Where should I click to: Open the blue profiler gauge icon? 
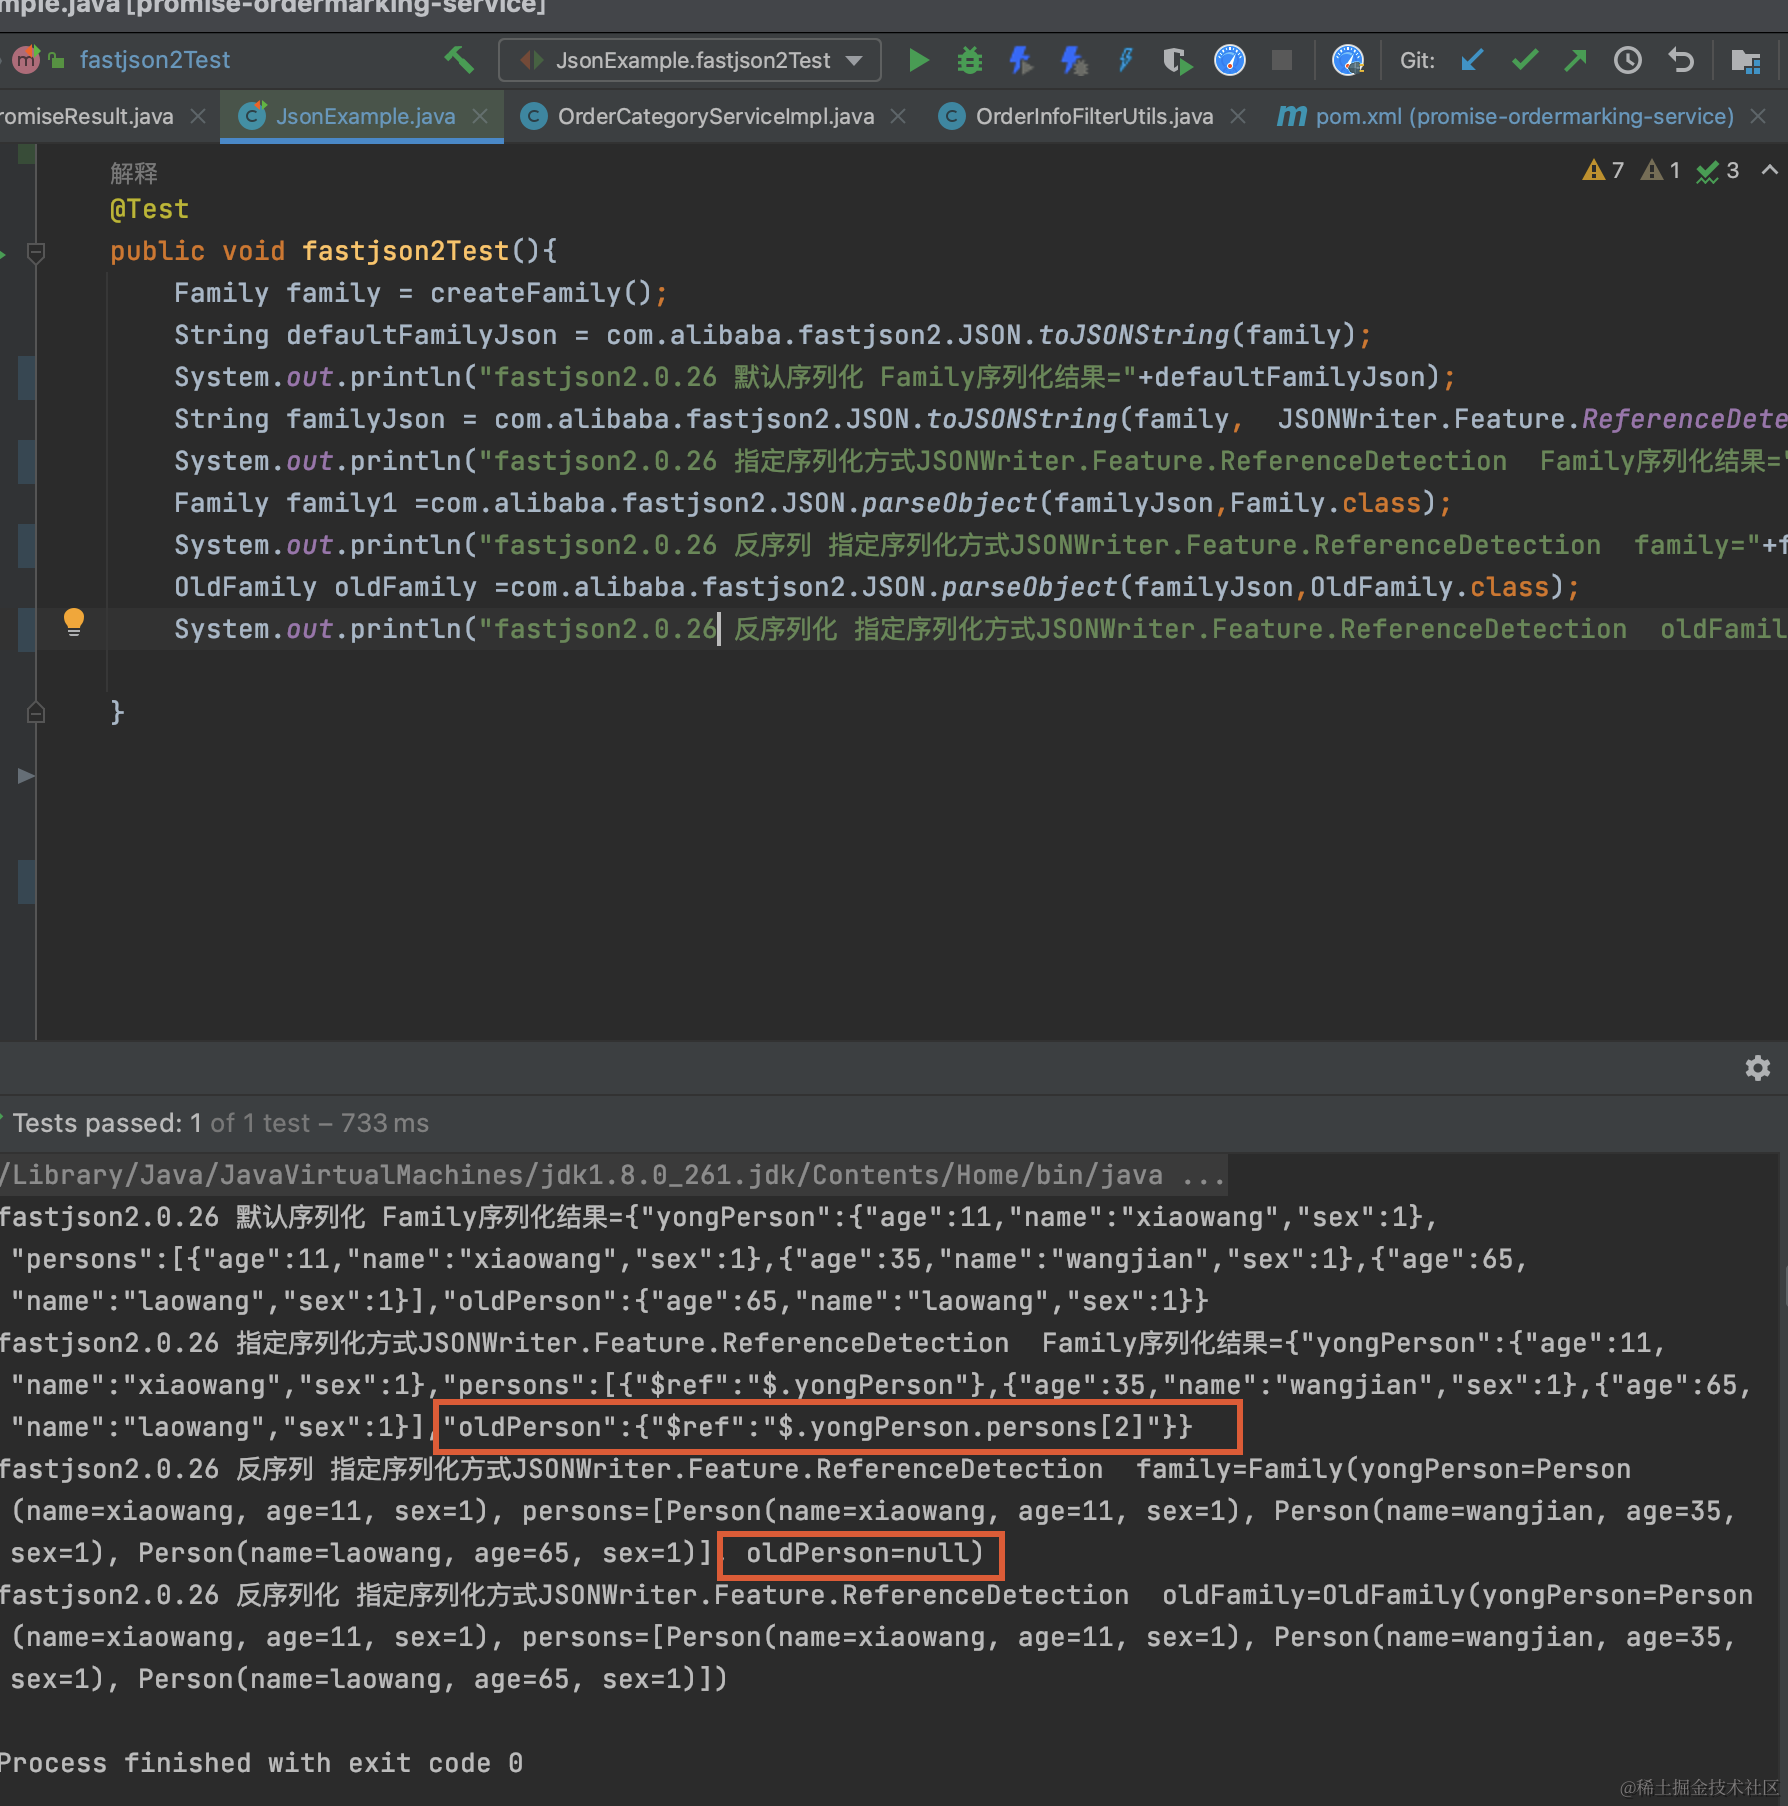1229,61
